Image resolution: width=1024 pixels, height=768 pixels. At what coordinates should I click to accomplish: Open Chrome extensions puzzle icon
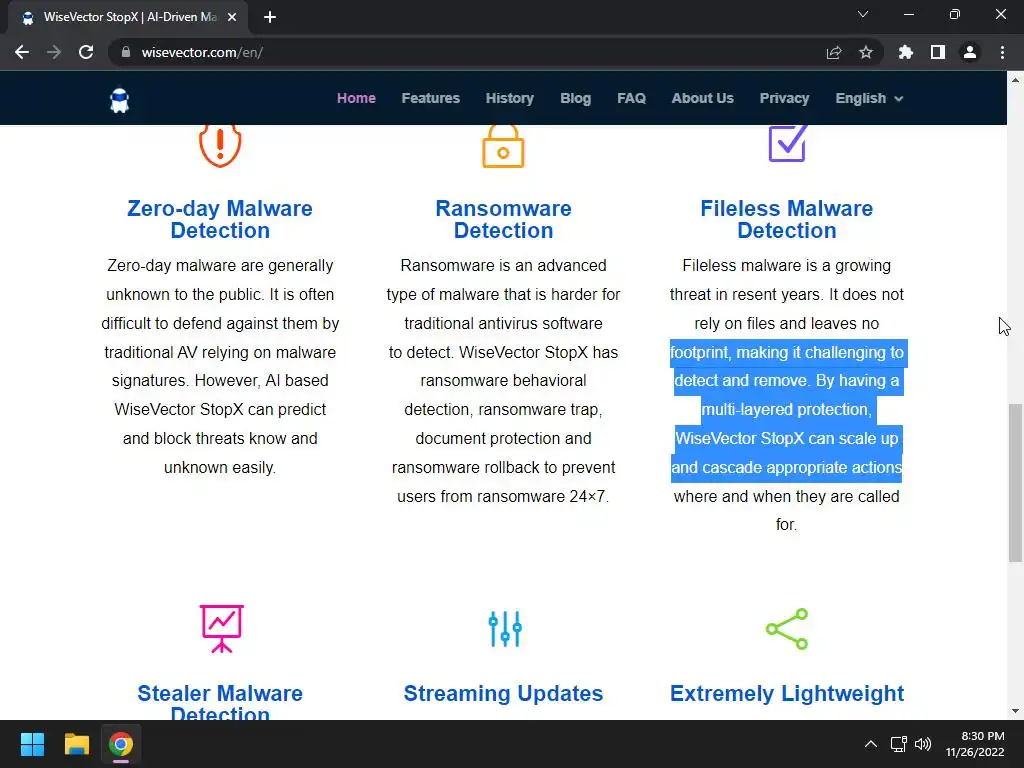(x=906, y=52)
